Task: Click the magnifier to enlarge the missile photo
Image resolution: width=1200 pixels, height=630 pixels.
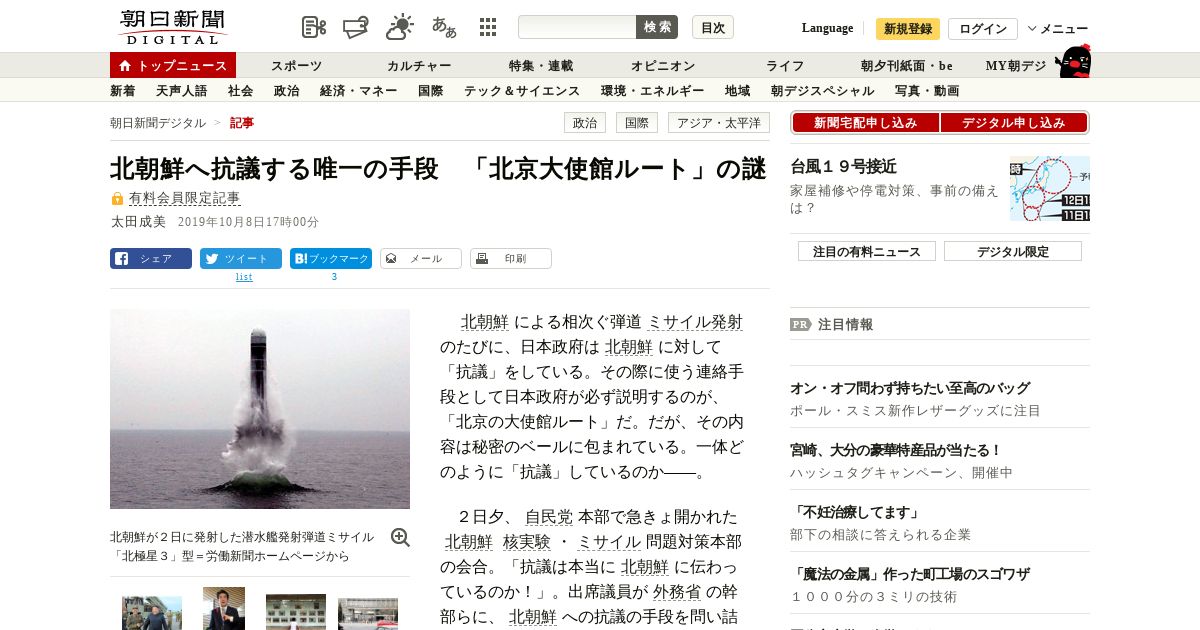Action: click(x=400, y=537)
